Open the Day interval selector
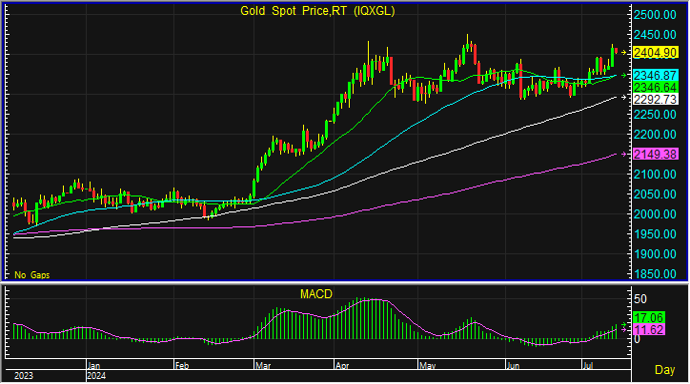The width and height of the screenshot is (690, 384). pyautogui.click(x=664, y=370)
